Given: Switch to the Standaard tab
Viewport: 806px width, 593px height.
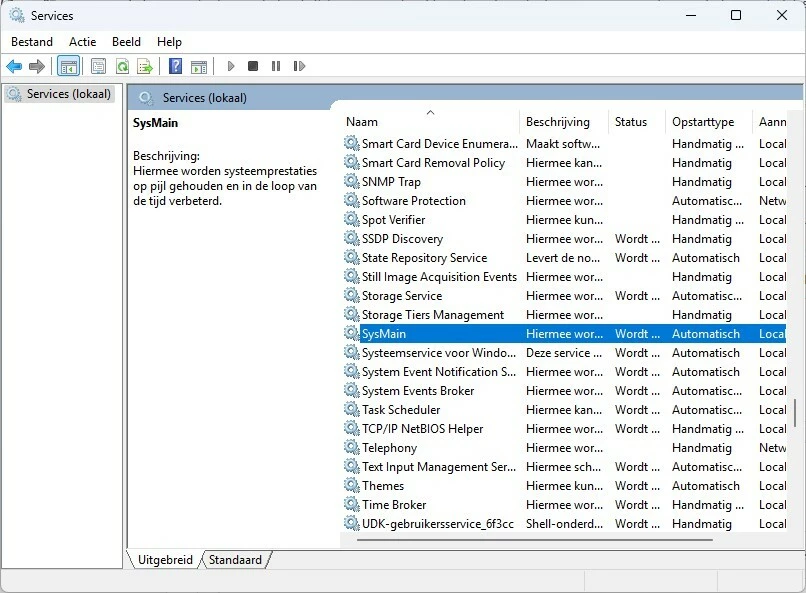Looking at the screenshot, I should tap(237, 560).
